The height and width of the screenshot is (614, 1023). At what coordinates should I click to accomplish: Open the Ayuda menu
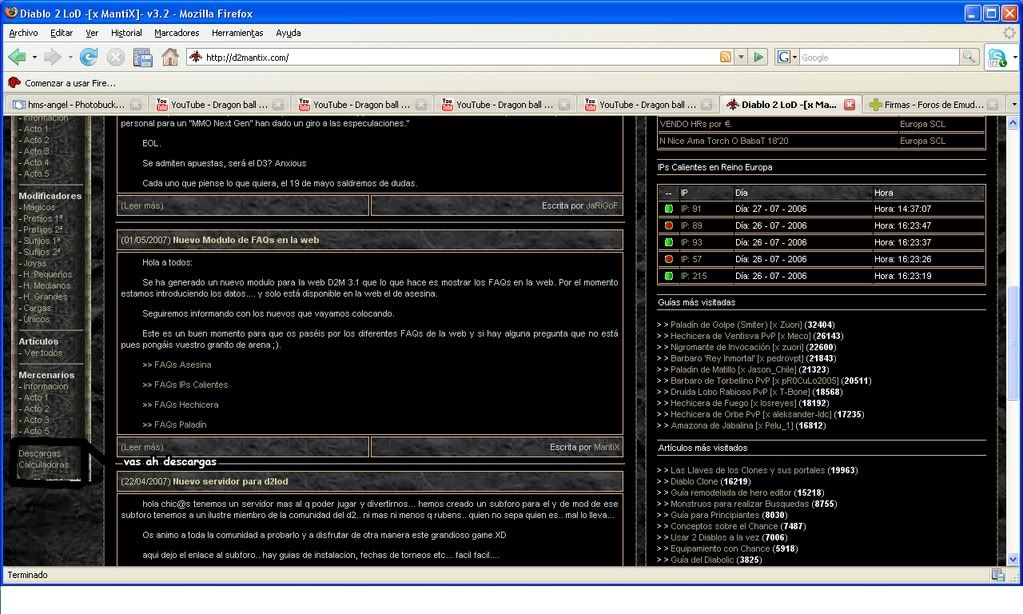coord(288,33)
